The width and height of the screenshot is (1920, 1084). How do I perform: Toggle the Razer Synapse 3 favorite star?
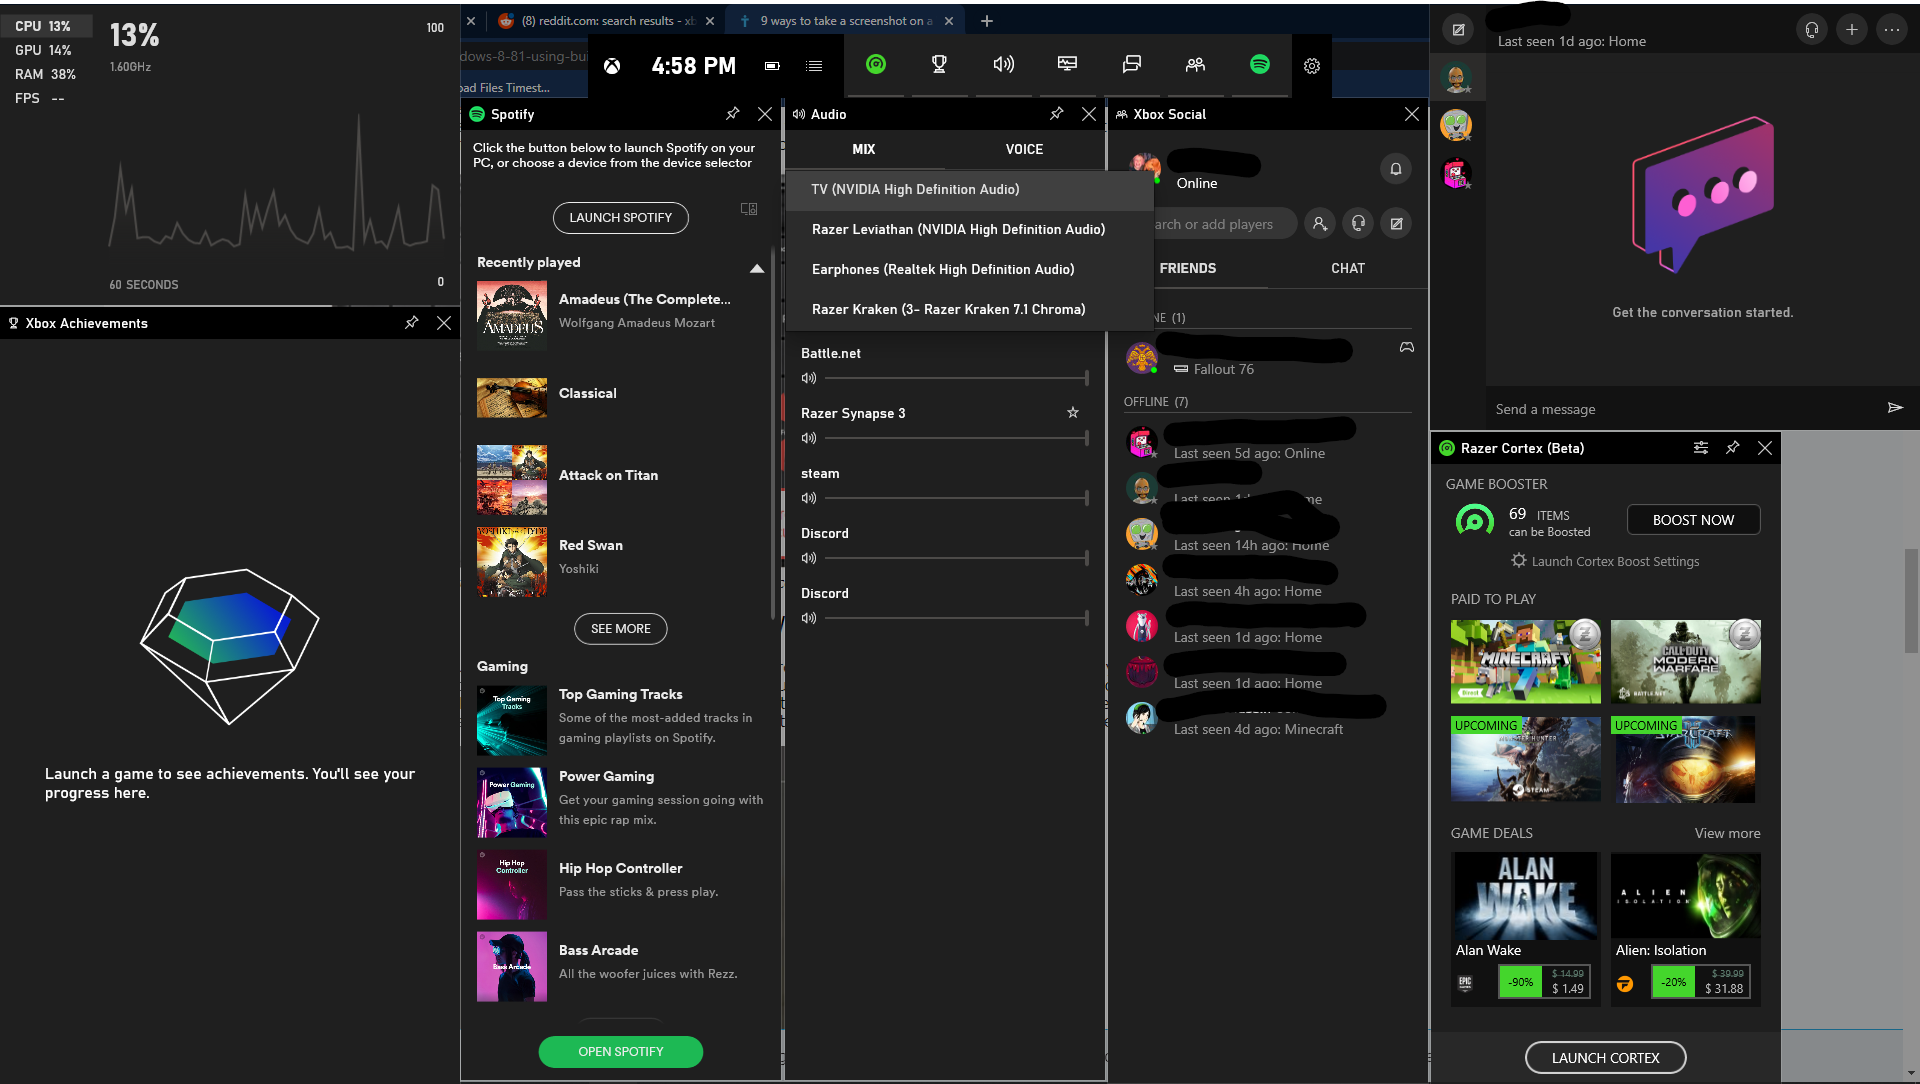[x=1073, y=412]
